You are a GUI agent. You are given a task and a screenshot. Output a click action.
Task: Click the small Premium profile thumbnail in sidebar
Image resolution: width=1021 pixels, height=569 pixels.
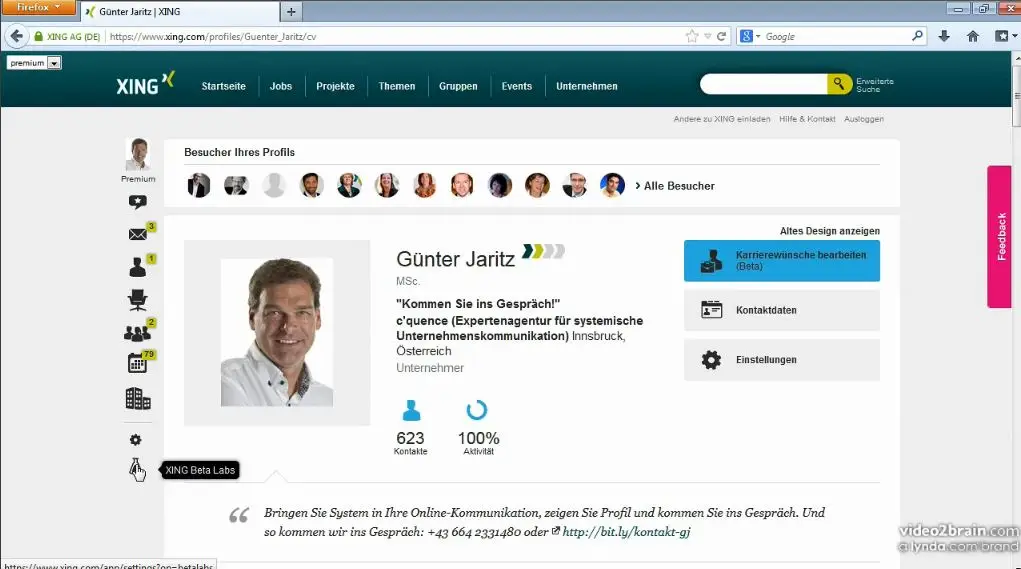coord(137,154)
